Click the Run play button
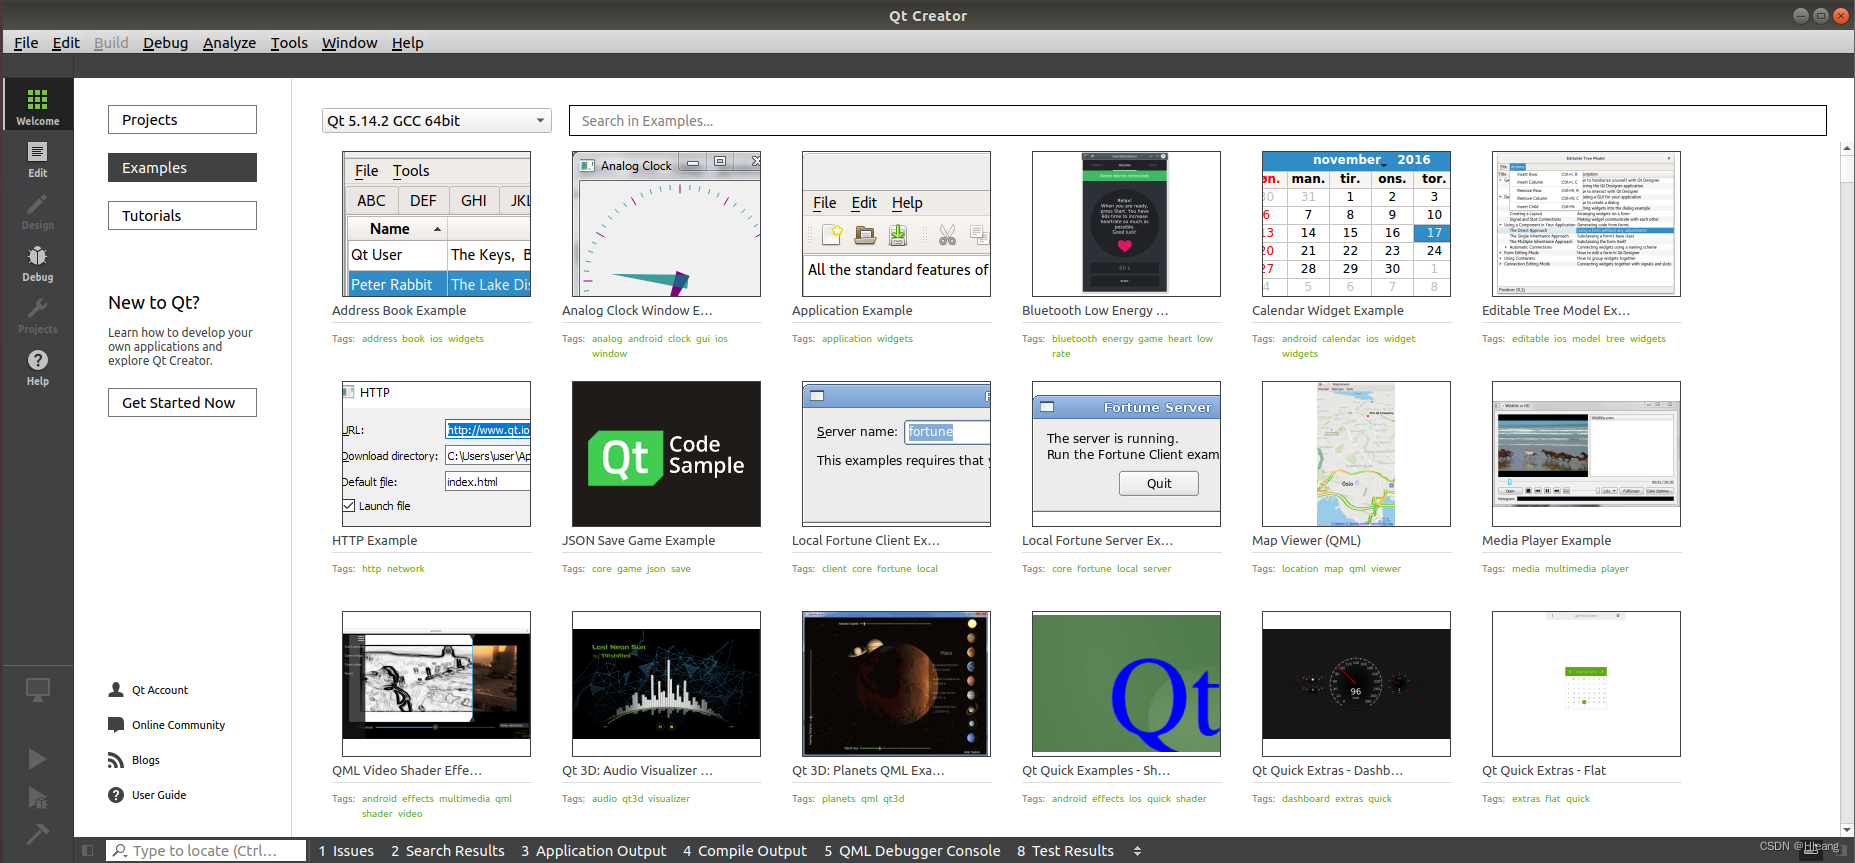The height and width of the screenshot is (863, 1855). point(37,759)
